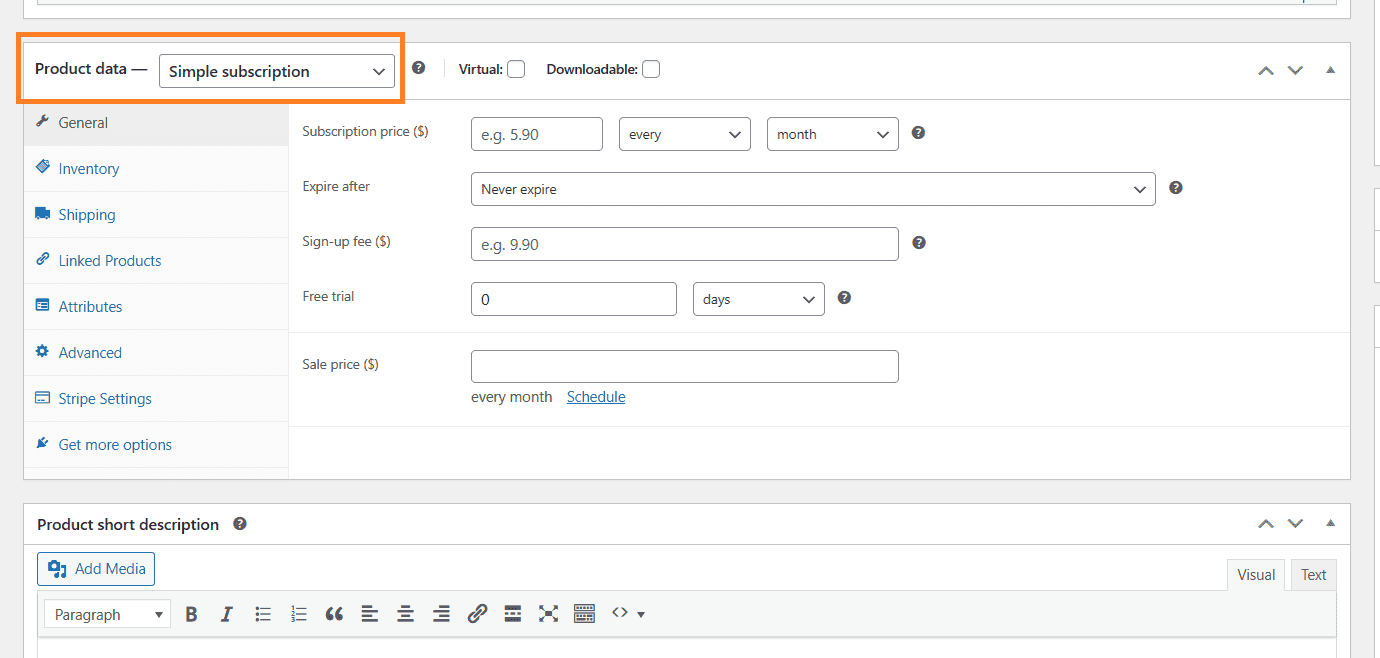Open the Linked Products tab

156,261
